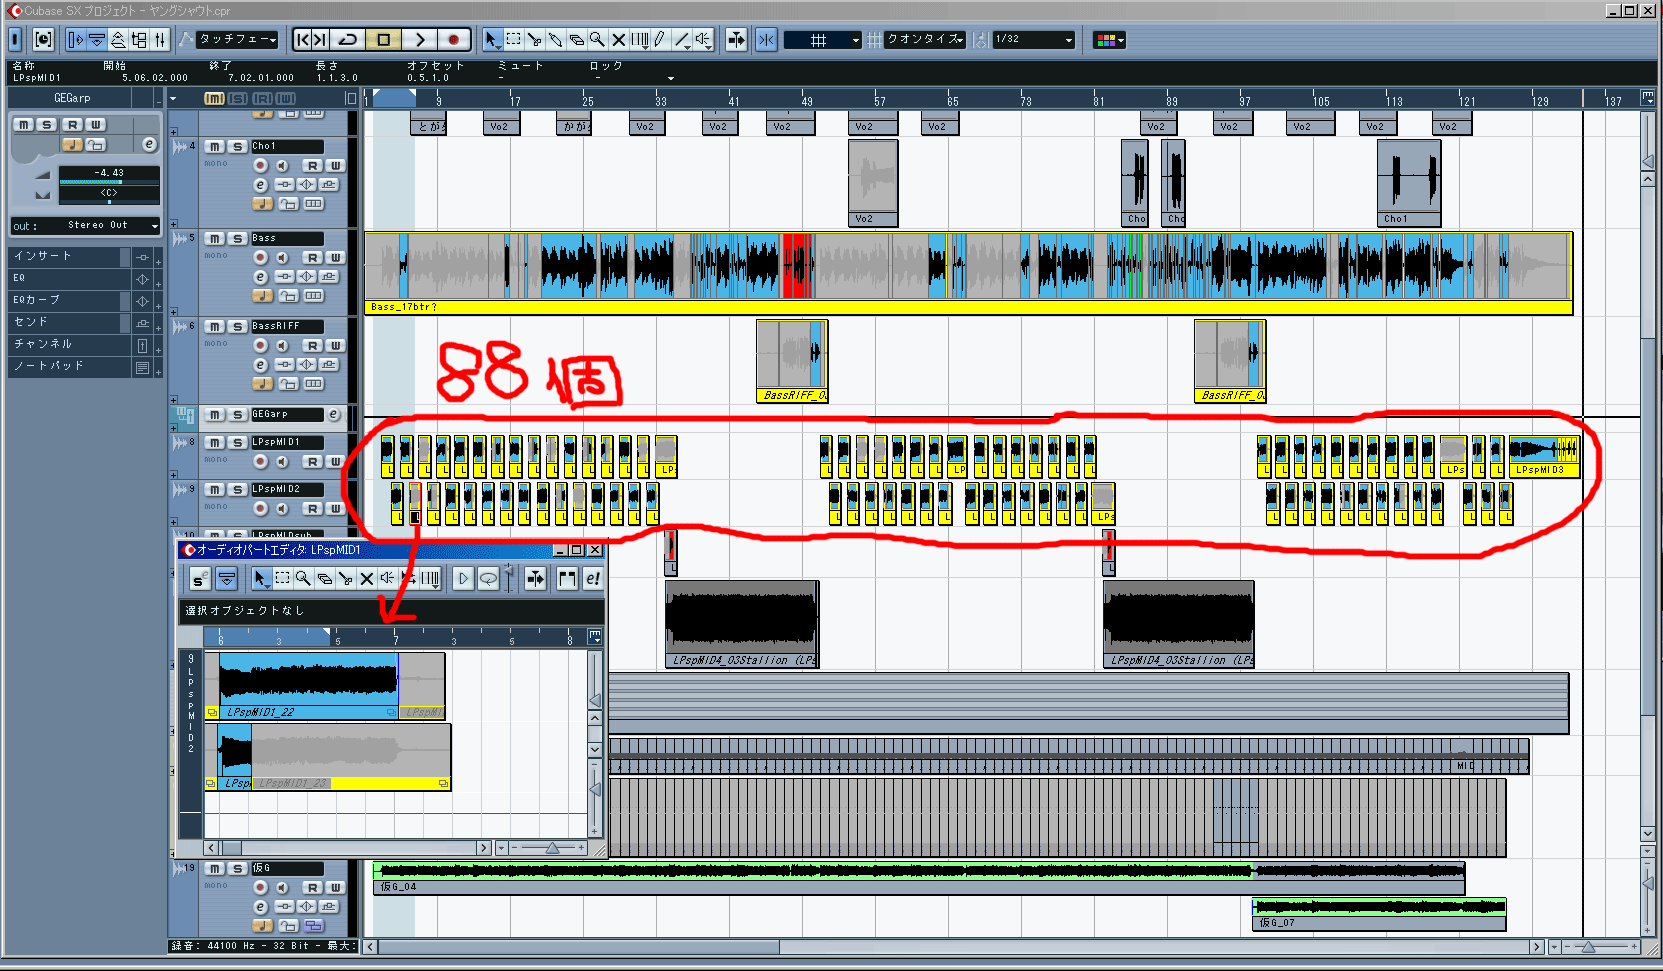Start recording with the red record button
This screenshot has height=971, width=1663.
(x=454, y=40)
